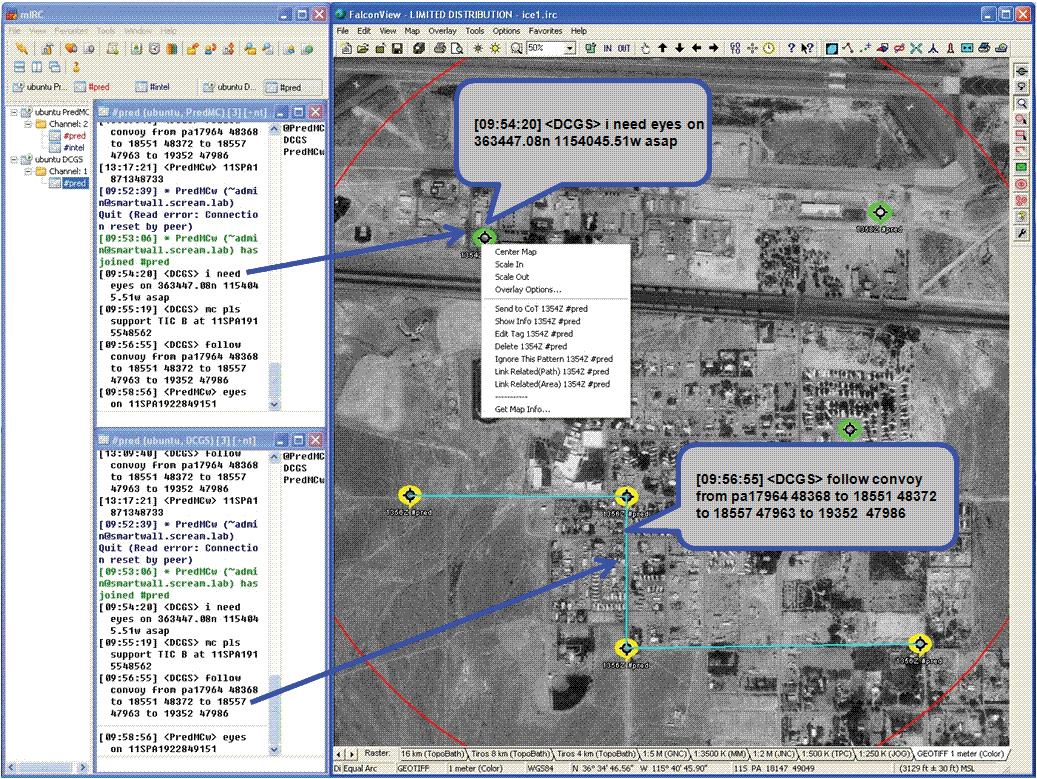
Task: Select Ignore This Pattern 1354Z #pred
Action: point(554,359)
